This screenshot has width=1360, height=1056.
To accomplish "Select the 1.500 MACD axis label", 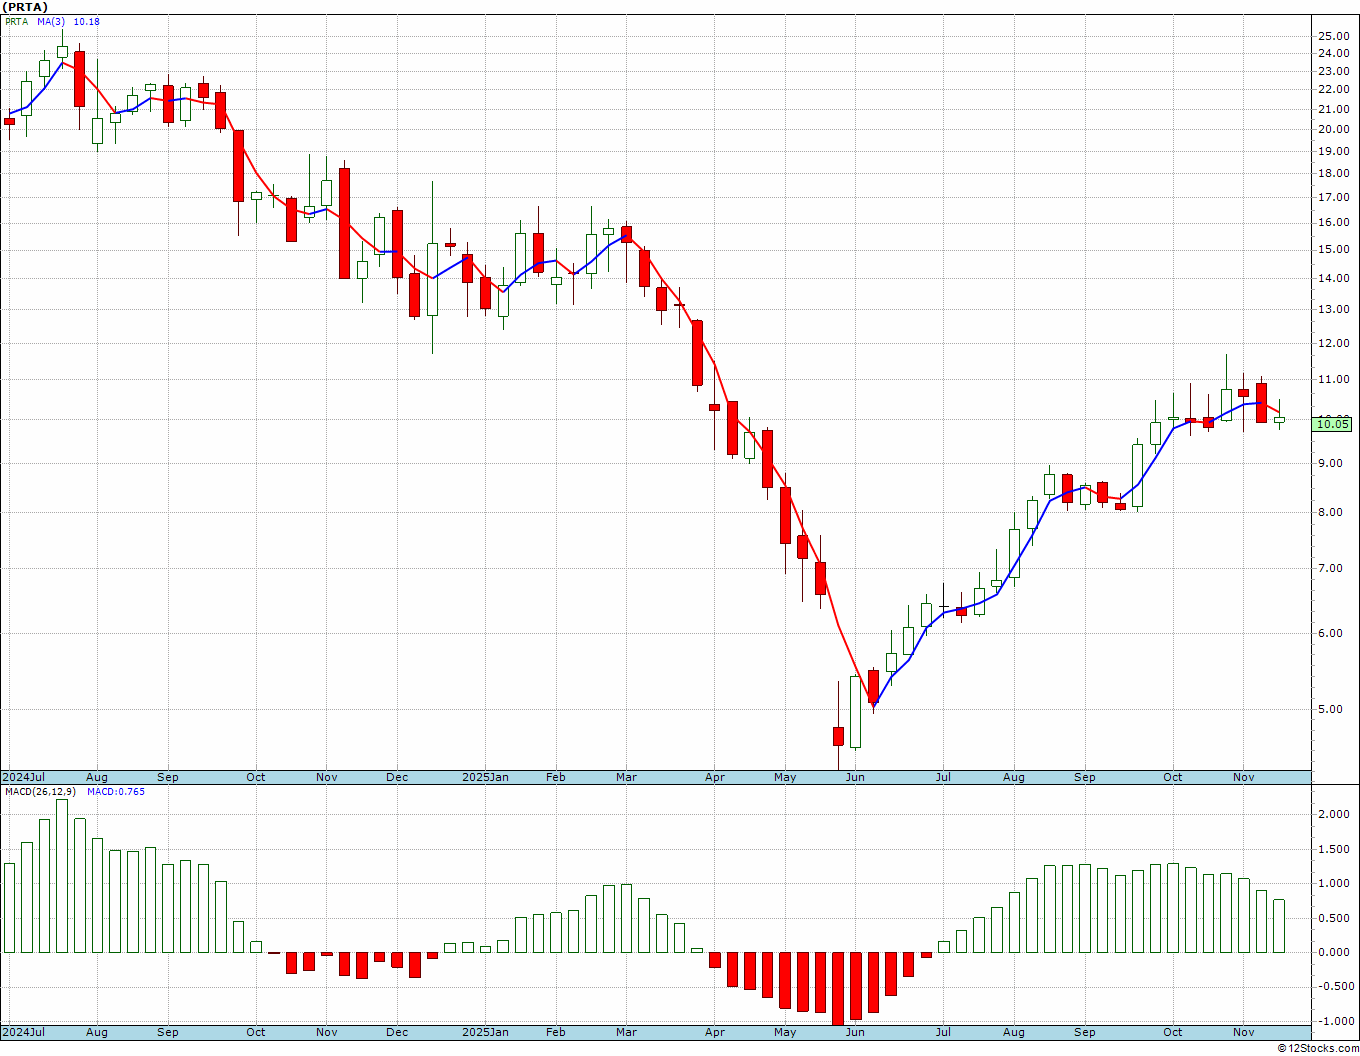I will click(x=1334, y=850).
